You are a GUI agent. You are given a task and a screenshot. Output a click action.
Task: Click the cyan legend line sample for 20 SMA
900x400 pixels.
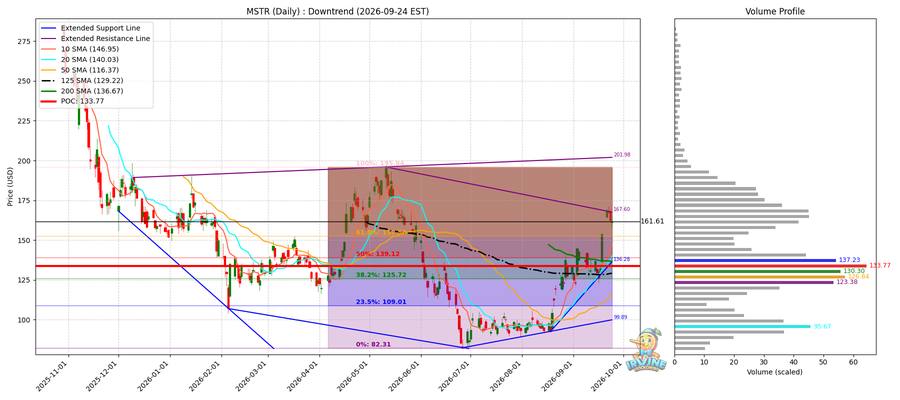(x=48, y=59)
